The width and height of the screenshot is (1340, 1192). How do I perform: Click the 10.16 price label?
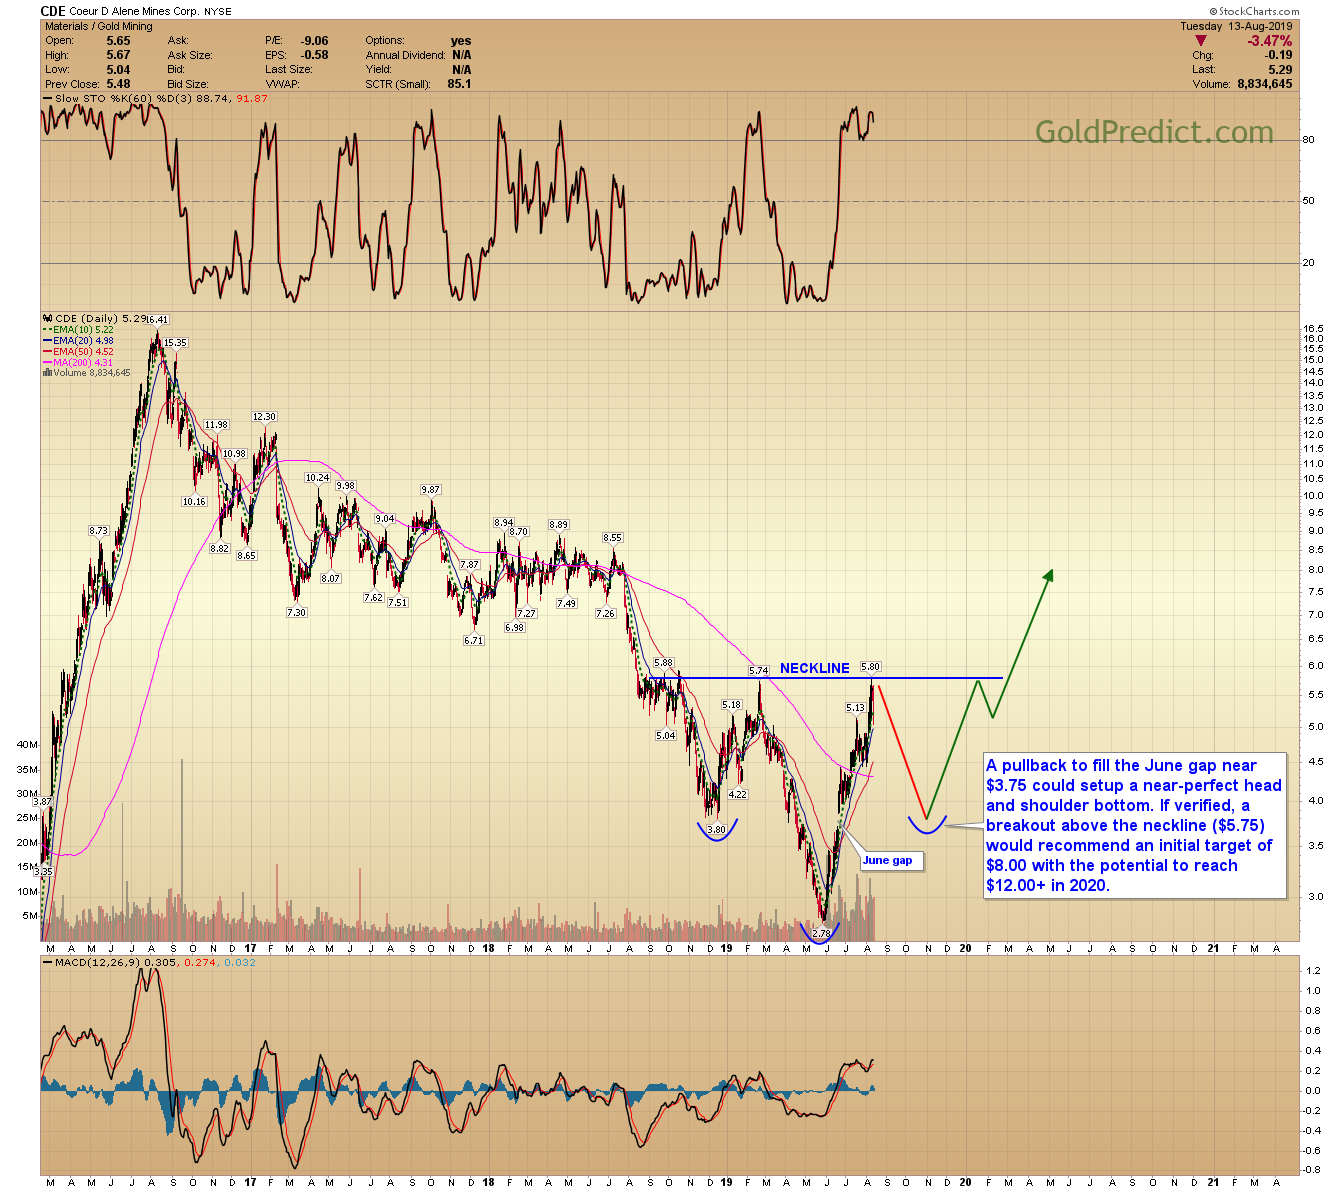pyautogui.click(x=194, y=502)
